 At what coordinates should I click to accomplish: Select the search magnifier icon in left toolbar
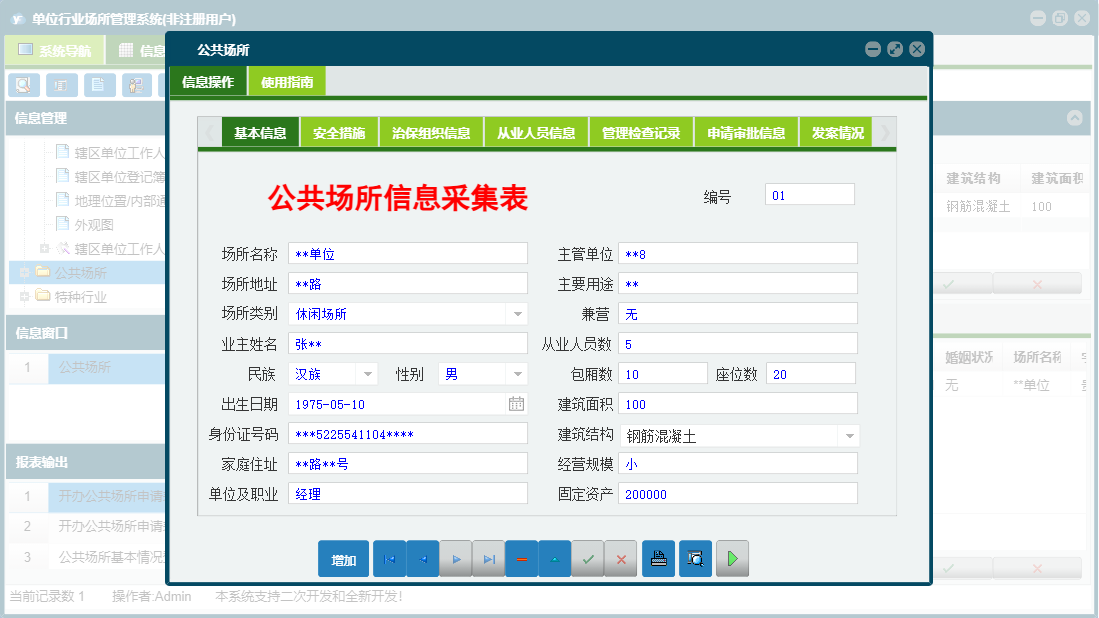(x=22, y=85)
